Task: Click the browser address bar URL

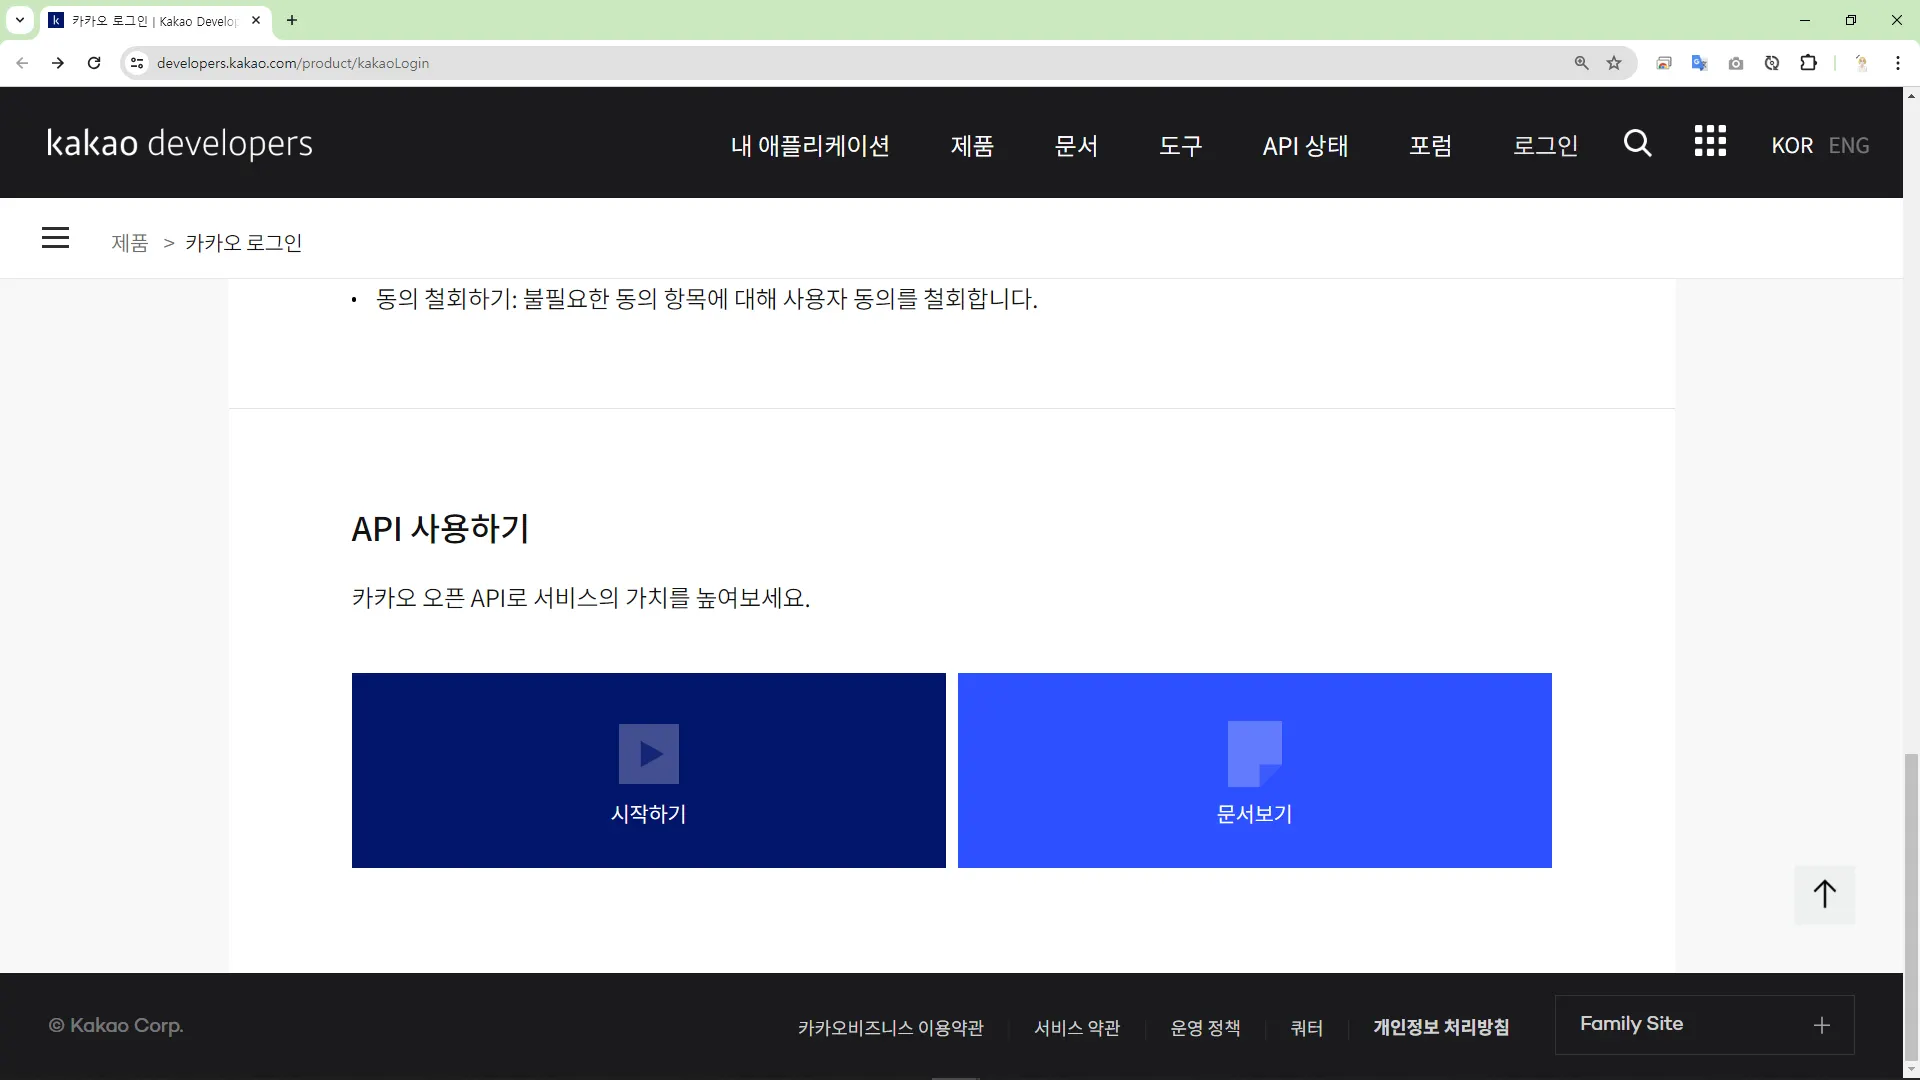Action: click(x=293, y=63)
